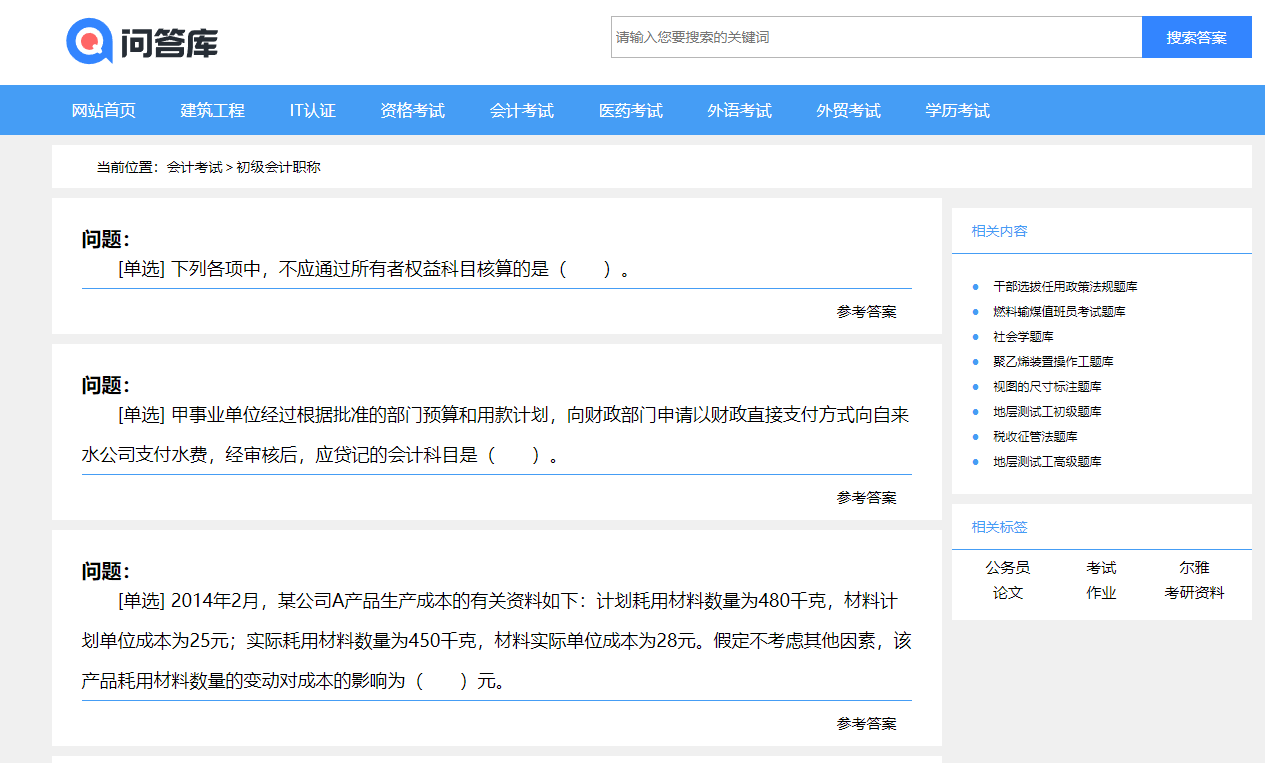Open 社会学题库 link
1265x763 pixels.
coord(1023,336)
